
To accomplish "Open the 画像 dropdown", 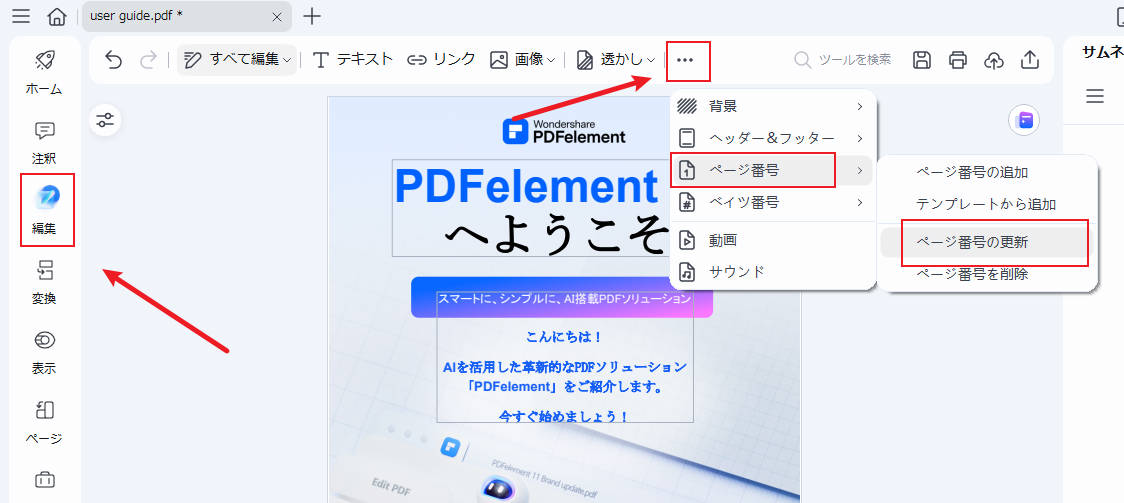I will point(523,59).
